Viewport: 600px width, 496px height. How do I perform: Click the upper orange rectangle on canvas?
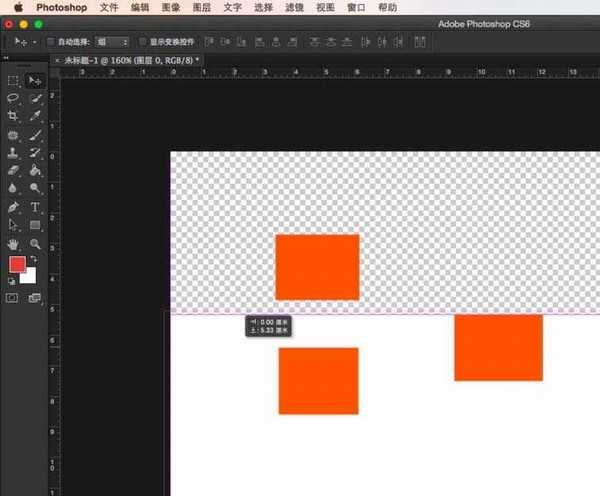[317, 267]
